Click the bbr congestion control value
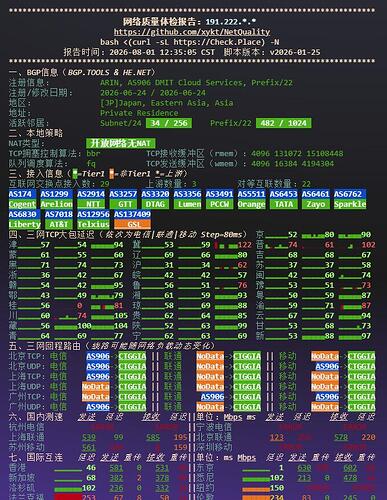Image resolution: width=387 pixels, height=500 pixels. [93, 153]
